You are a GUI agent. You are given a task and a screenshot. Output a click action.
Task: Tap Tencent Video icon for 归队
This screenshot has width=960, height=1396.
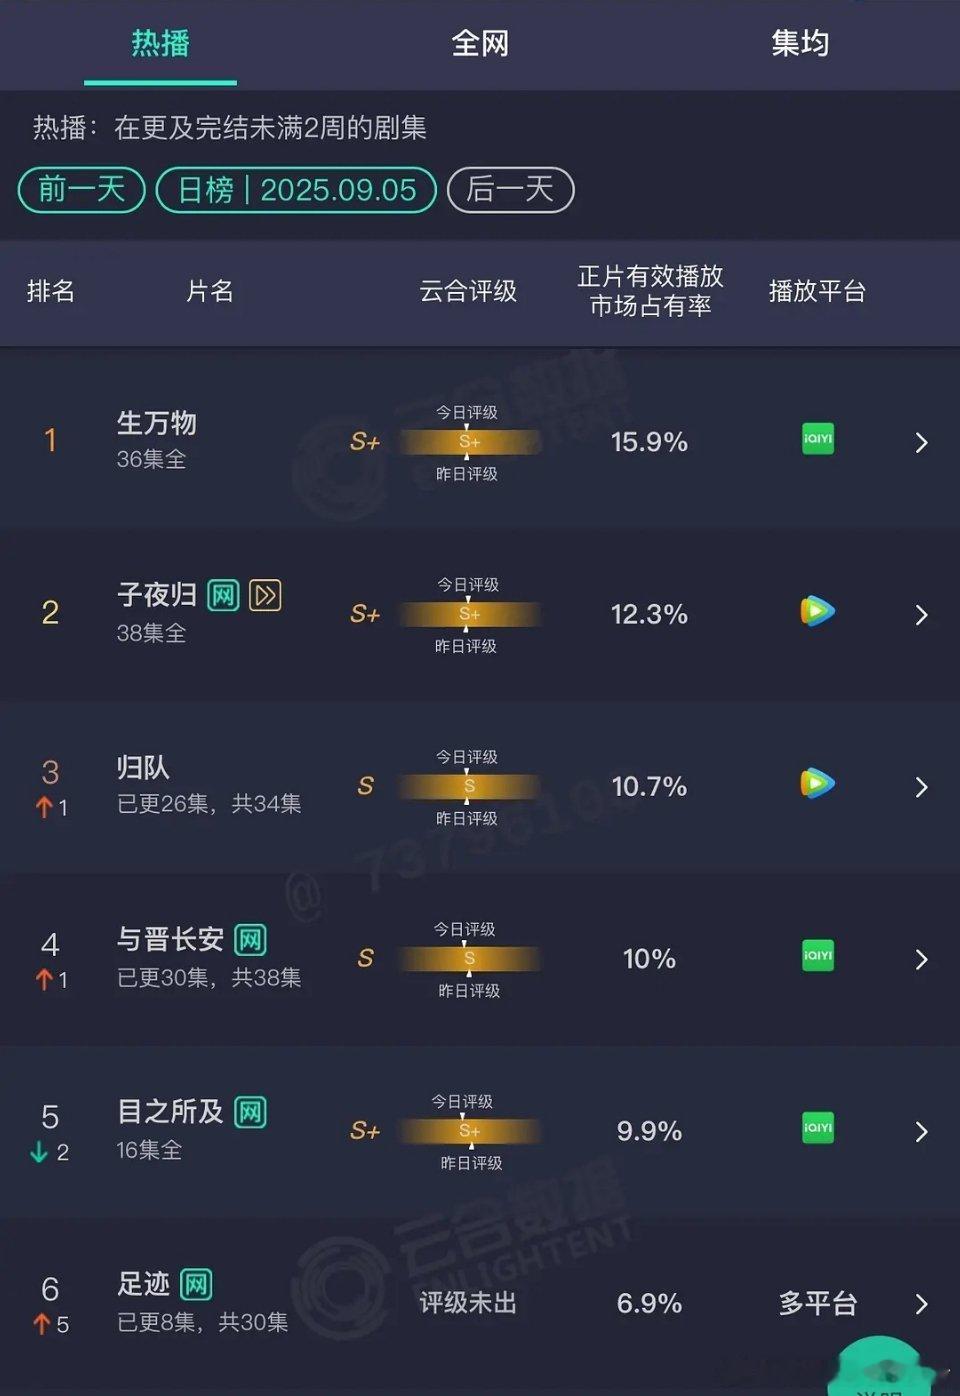(x=817, y=783)
